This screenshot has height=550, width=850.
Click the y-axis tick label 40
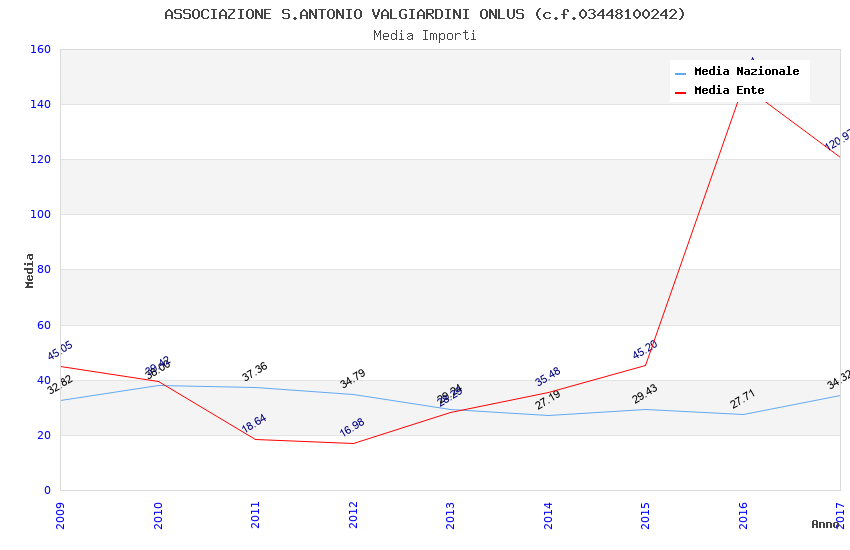[x=44, y=380]
